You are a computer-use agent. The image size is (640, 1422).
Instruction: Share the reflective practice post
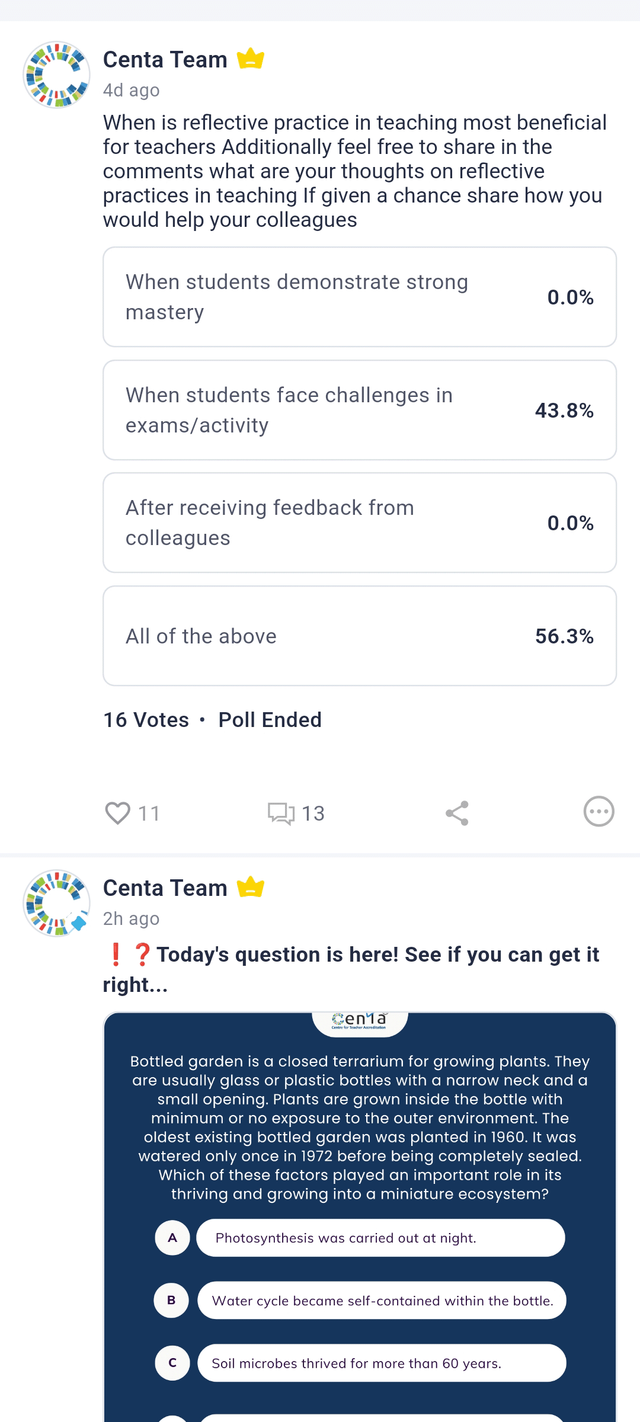click(457, 812)
